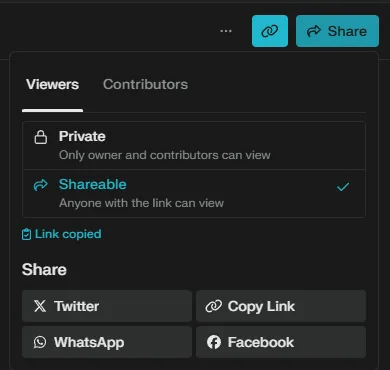Screen dimensions: 390x370
Task: Click the copy link chain icon button
Action: [x=270, y=31]
